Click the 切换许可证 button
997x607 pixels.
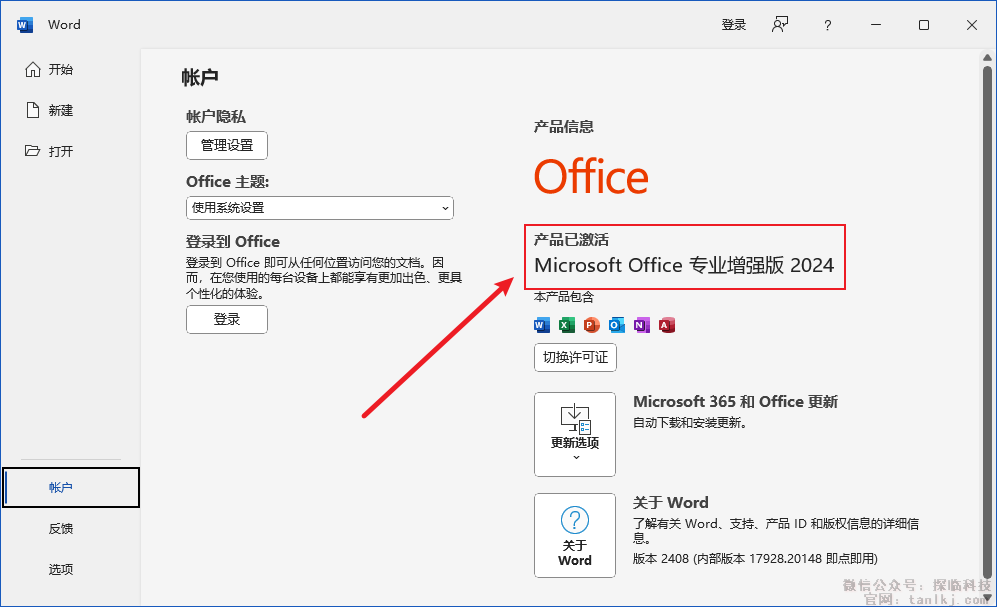click(575, 357)
